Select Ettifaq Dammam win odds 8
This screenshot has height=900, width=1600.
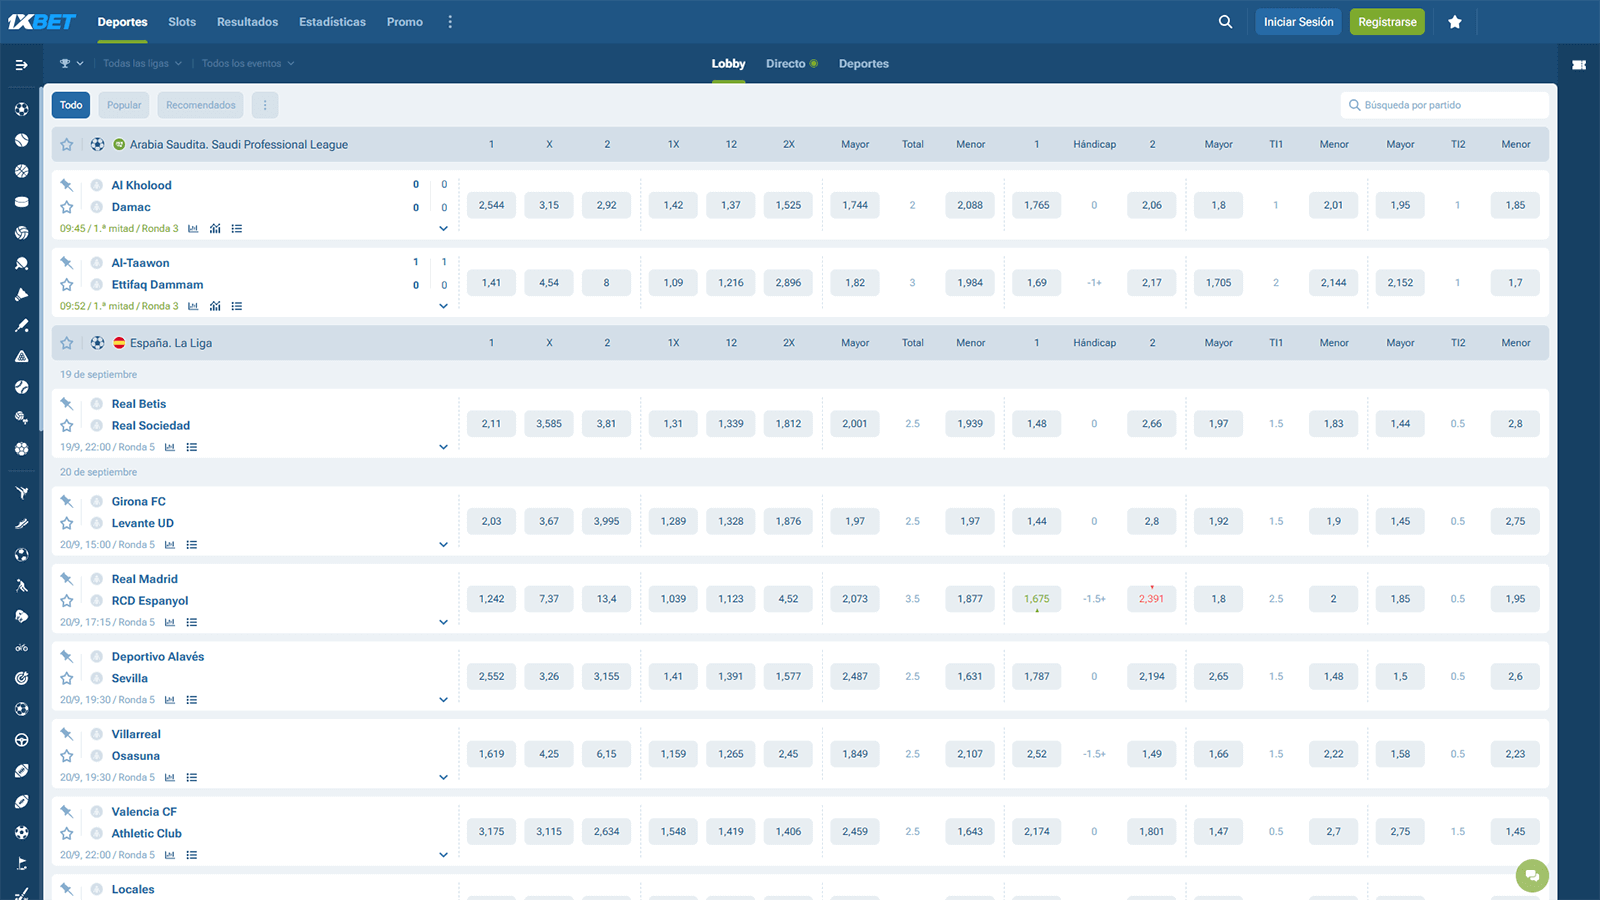606,283
